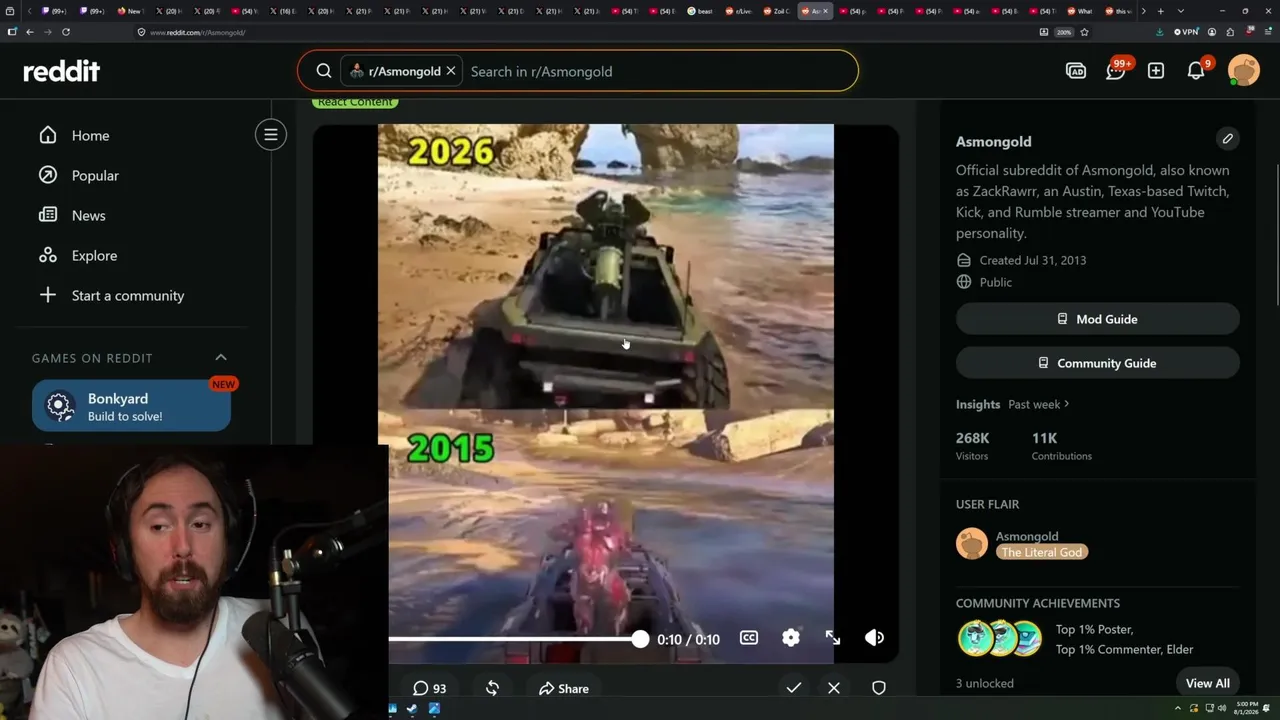Open the Reddit advertise icon
The height and width of the screenshot is (720, 1280).
[x=1076, y=71]
